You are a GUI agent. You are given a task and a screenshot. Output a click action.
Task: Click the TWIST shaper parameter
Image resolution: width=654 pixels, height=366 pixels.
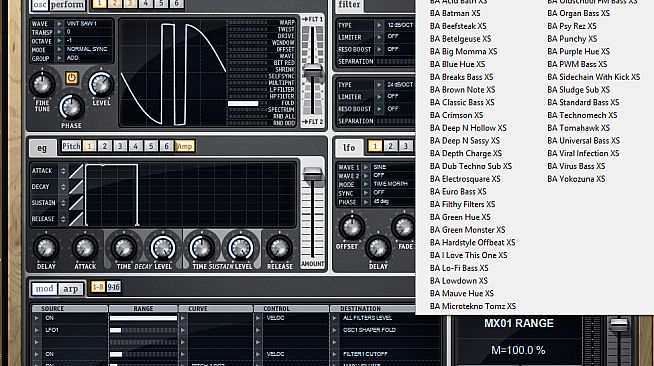(x=286, y=30)
